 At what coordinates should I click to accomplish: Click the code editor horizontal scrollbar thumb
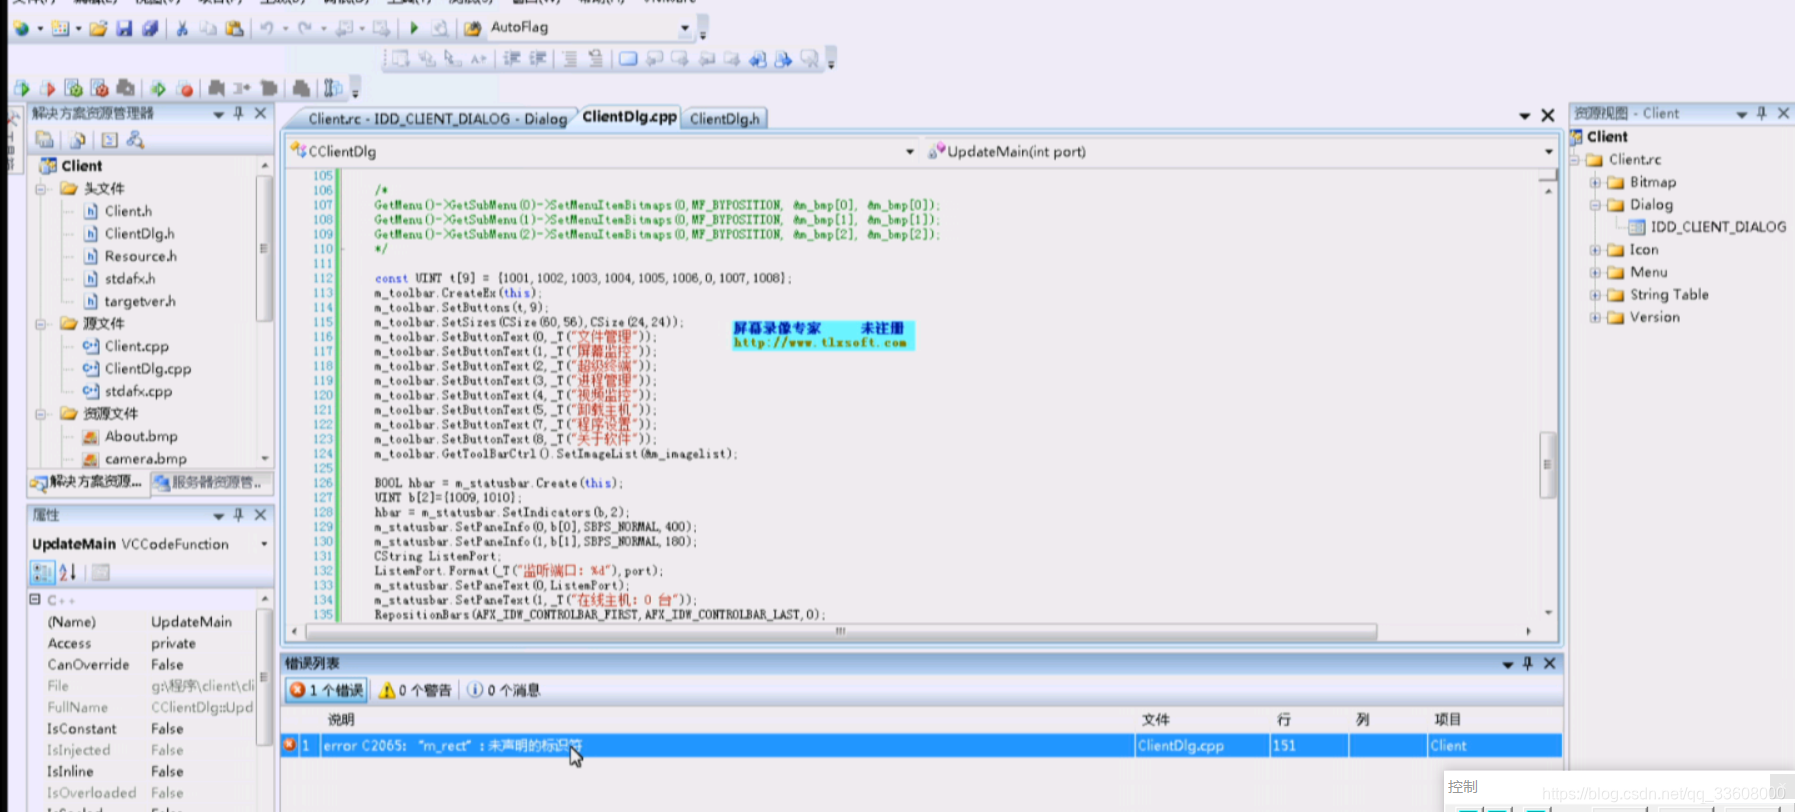(x=841, y=632)
